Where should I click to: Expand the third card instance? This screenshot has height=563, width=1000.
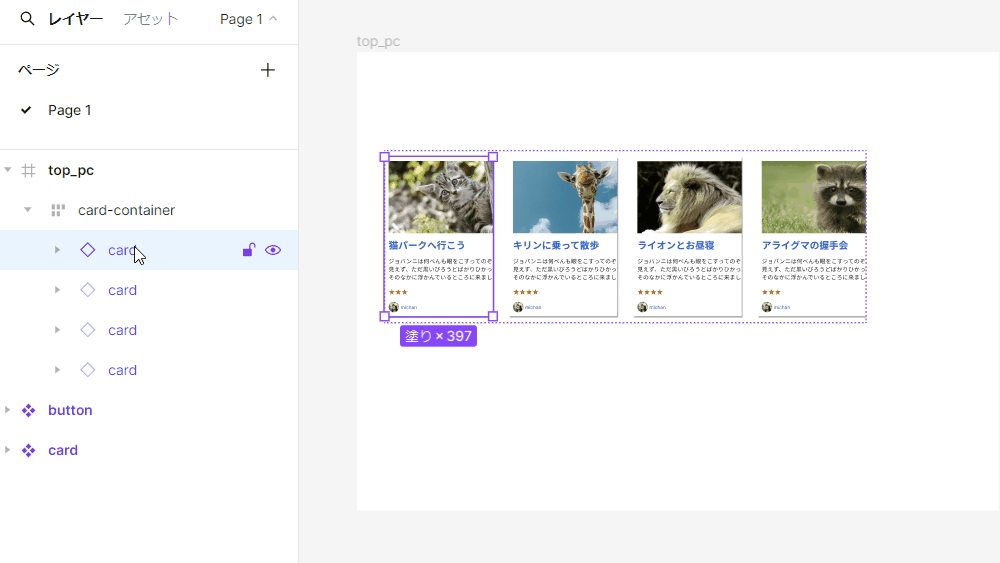[x=57, y=330]
